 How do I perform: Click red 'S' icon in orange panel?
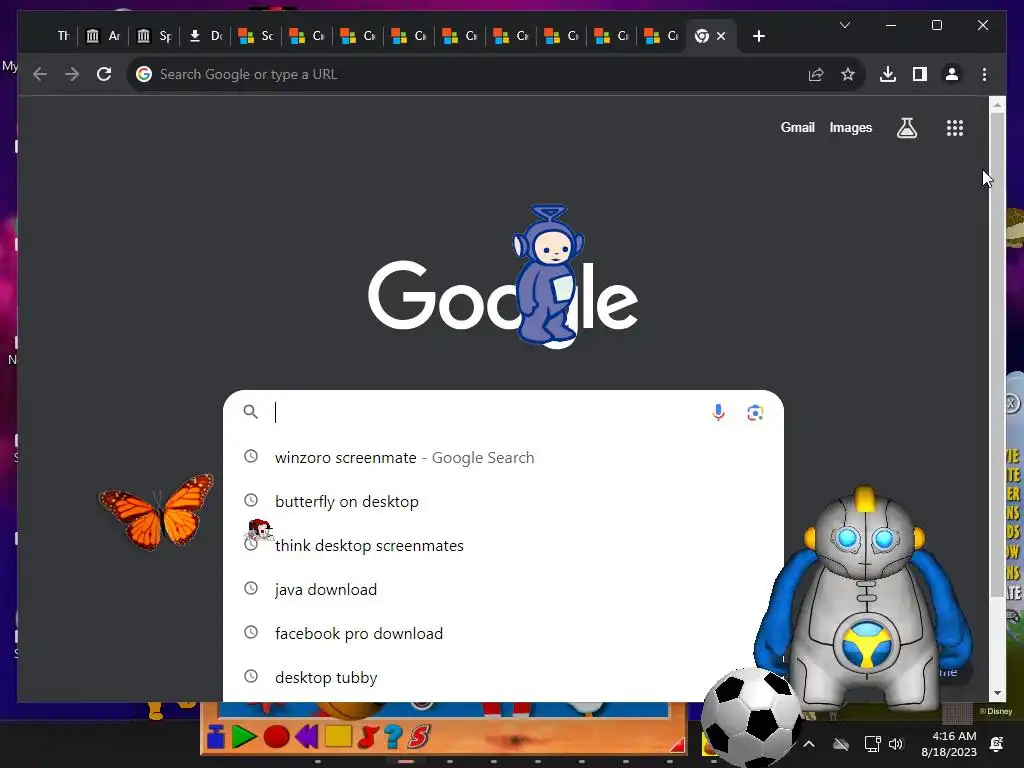tap(419, 737)
